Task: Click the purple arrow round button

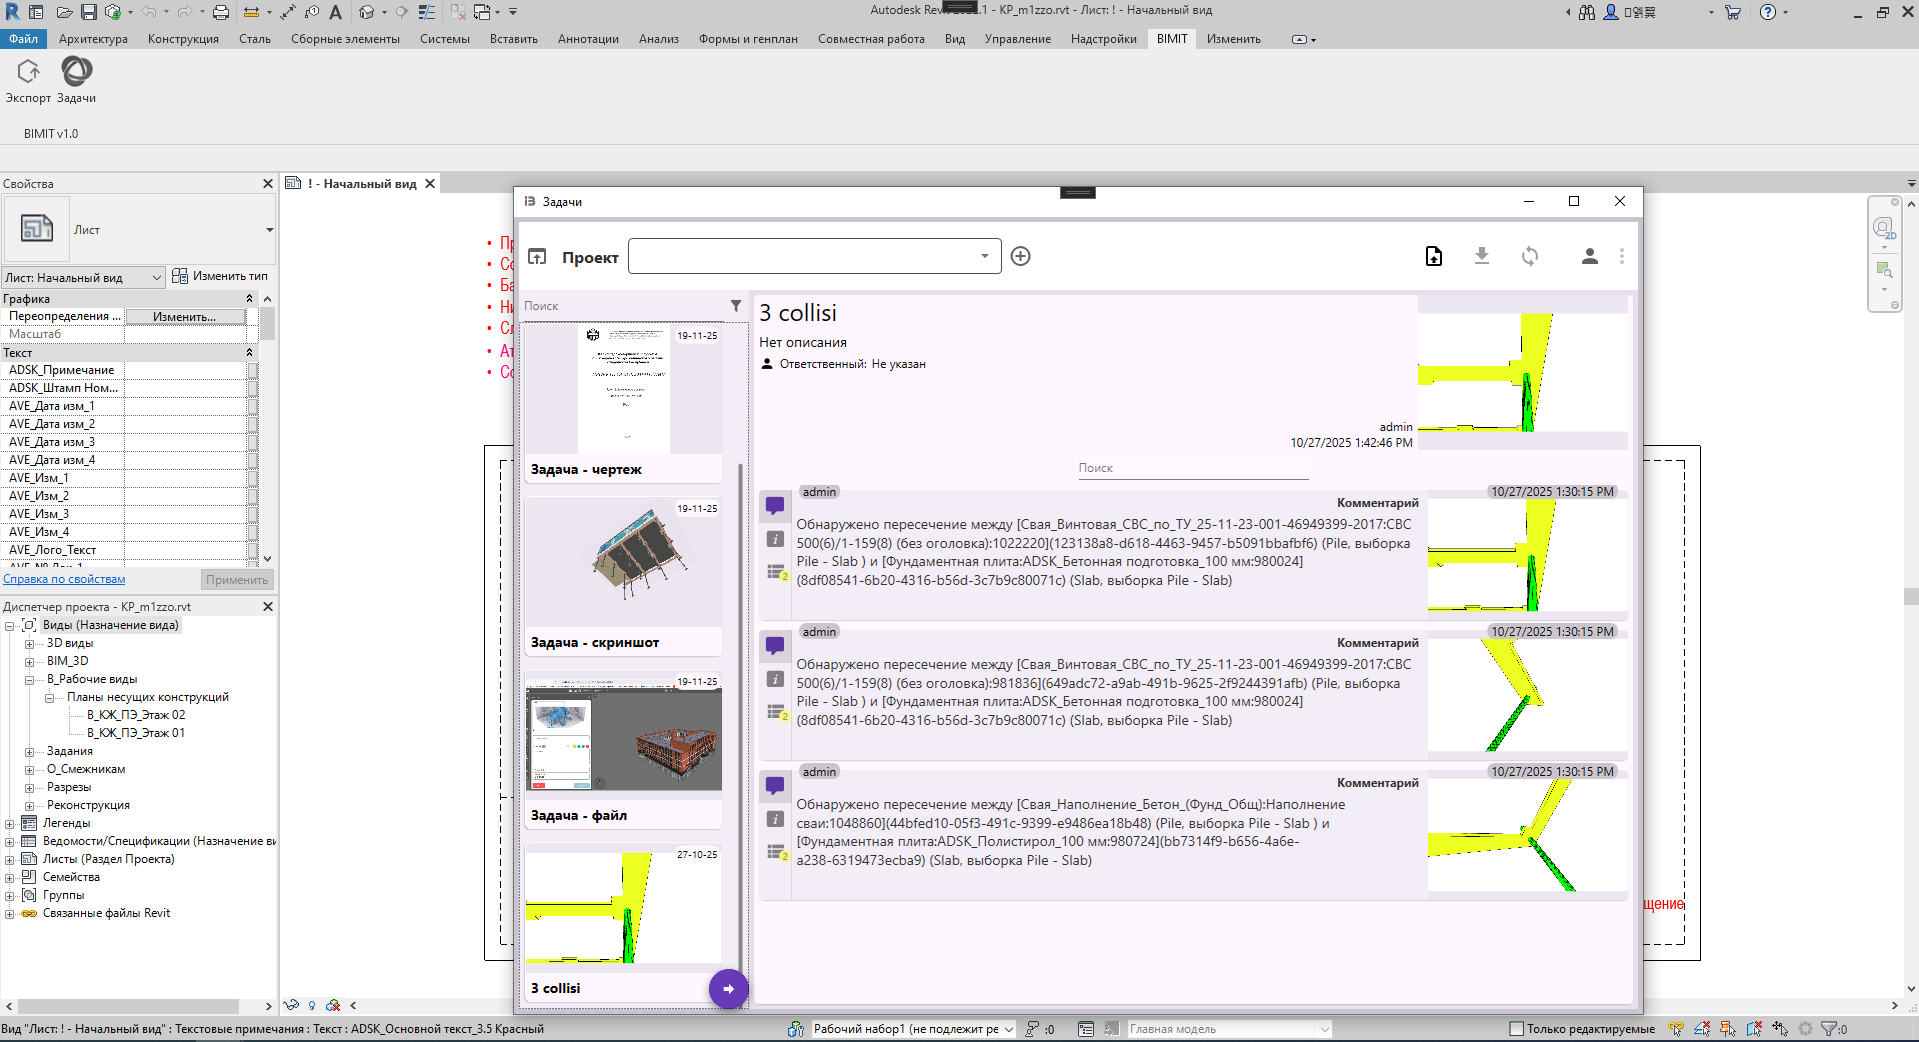Action: (x=728, y=989)
